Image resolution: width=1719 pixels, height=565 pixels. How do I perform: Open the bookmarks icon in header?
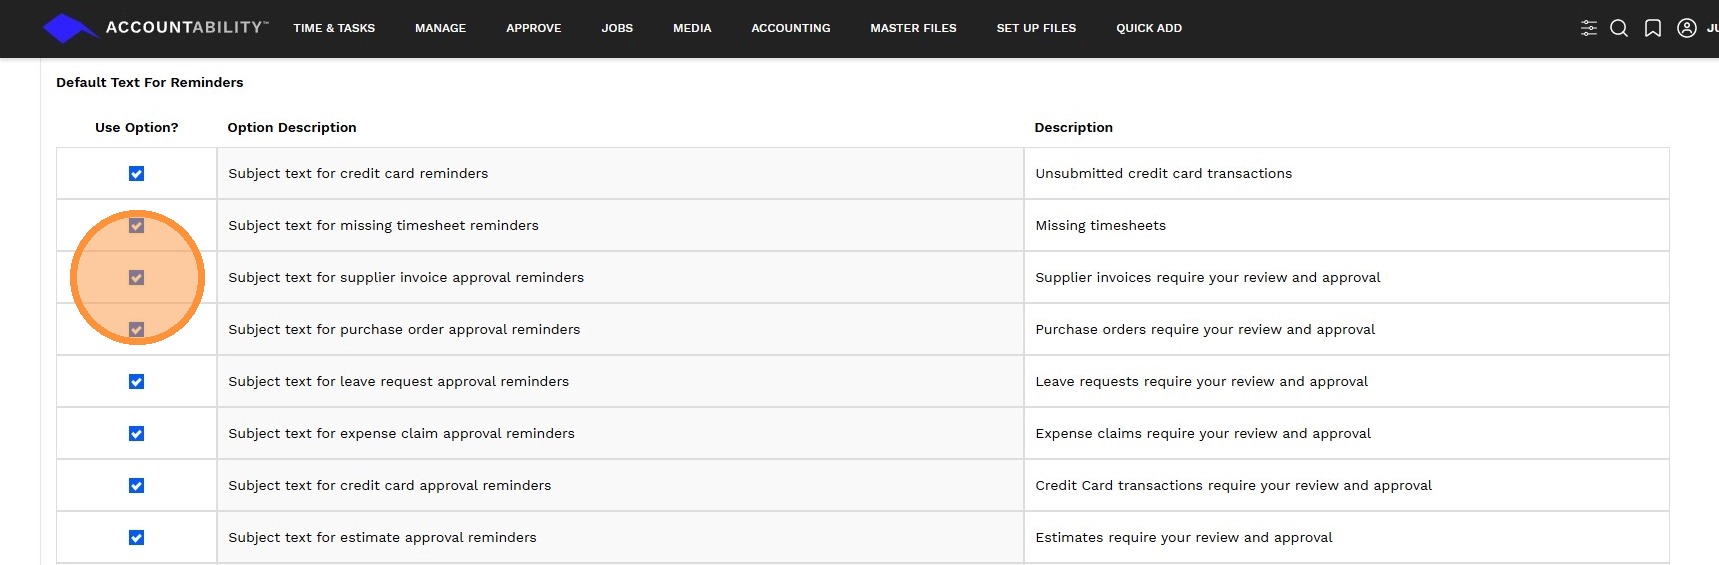1653,28
